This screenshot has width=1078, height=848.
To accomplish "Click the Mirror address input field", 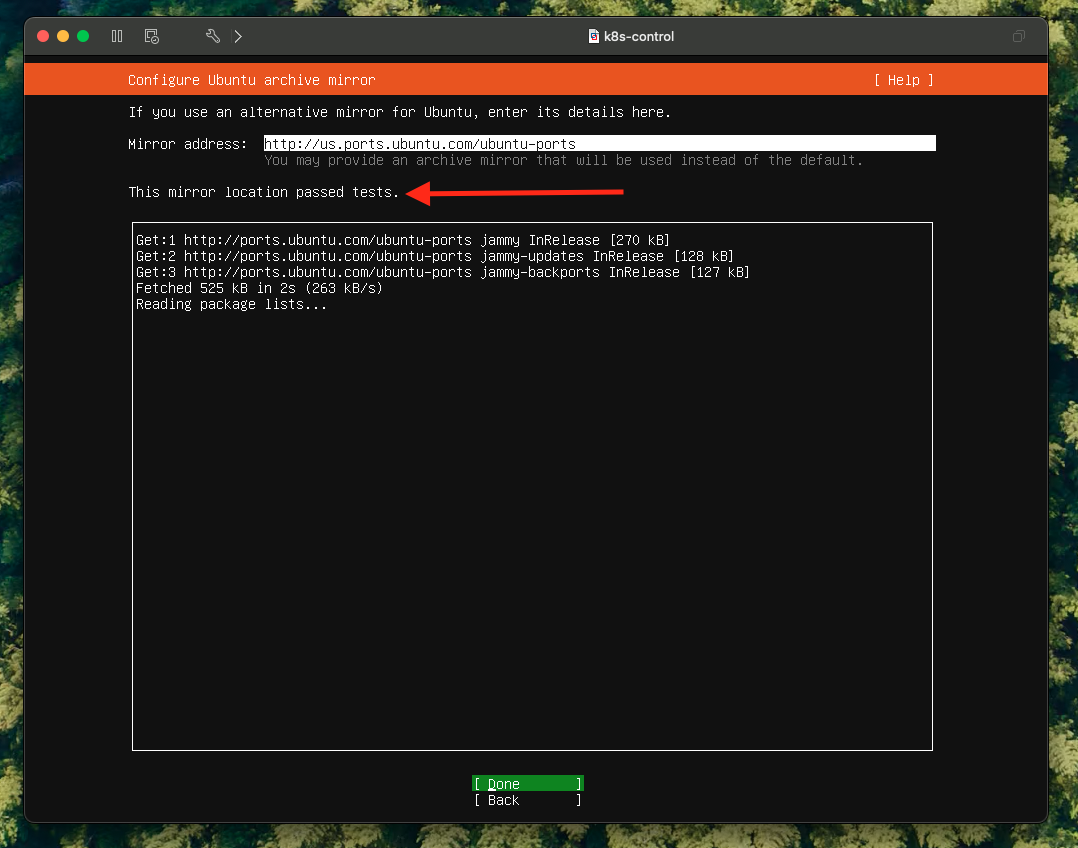I will pyautogui.click(x=599, y=144).
